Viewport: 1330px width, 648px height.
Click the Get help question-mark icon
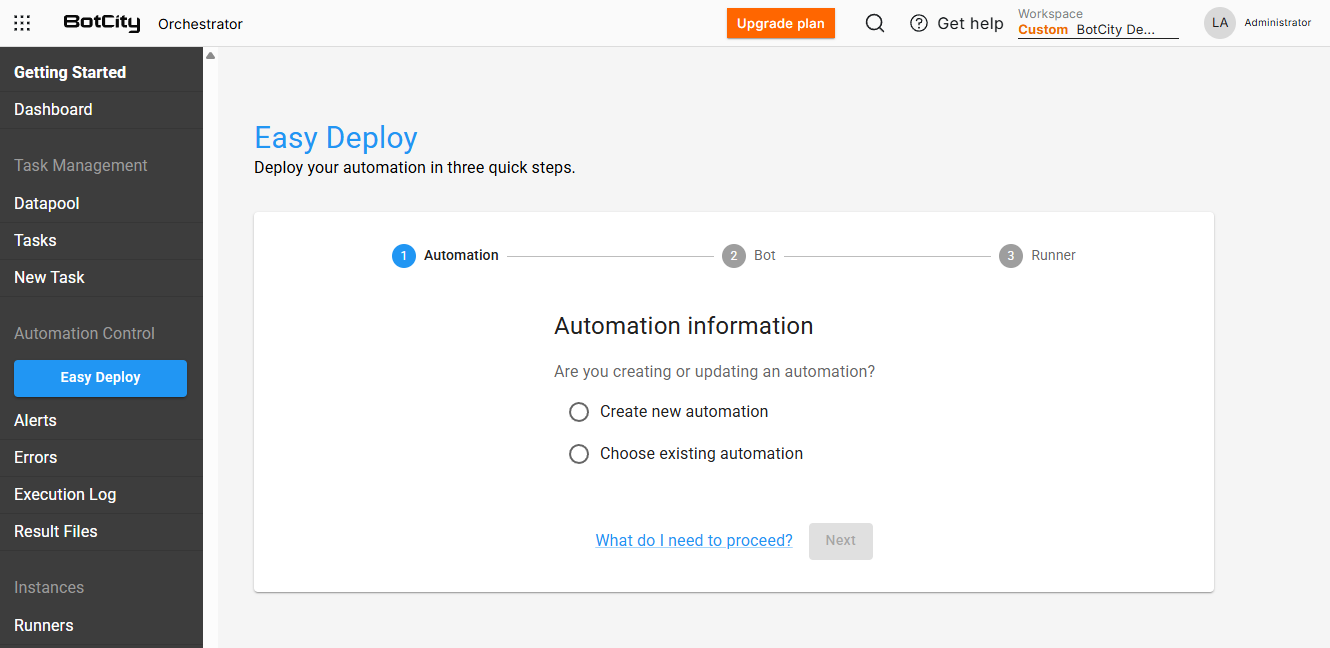(919, 23)
